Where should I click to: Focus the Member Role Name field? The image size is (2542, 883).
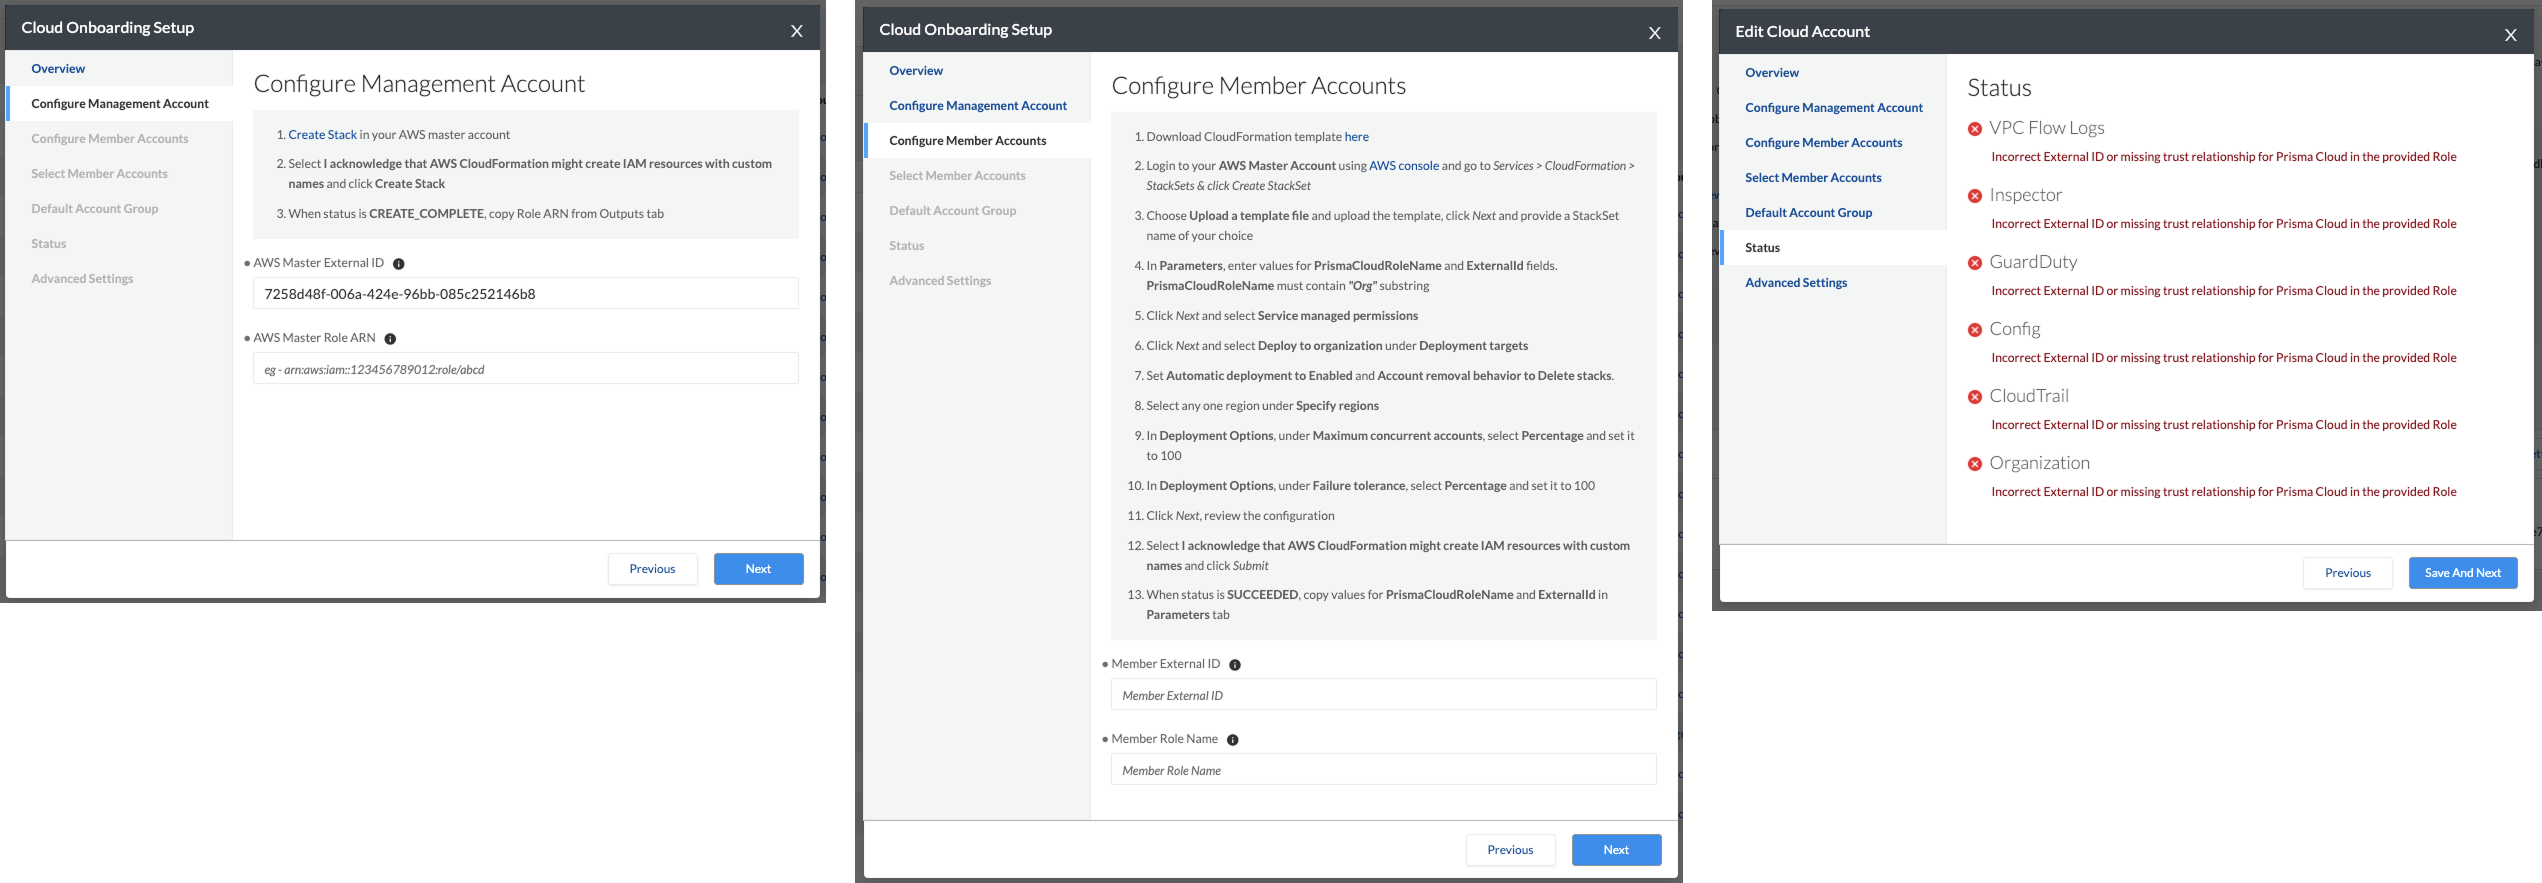tap(1383, 769)
